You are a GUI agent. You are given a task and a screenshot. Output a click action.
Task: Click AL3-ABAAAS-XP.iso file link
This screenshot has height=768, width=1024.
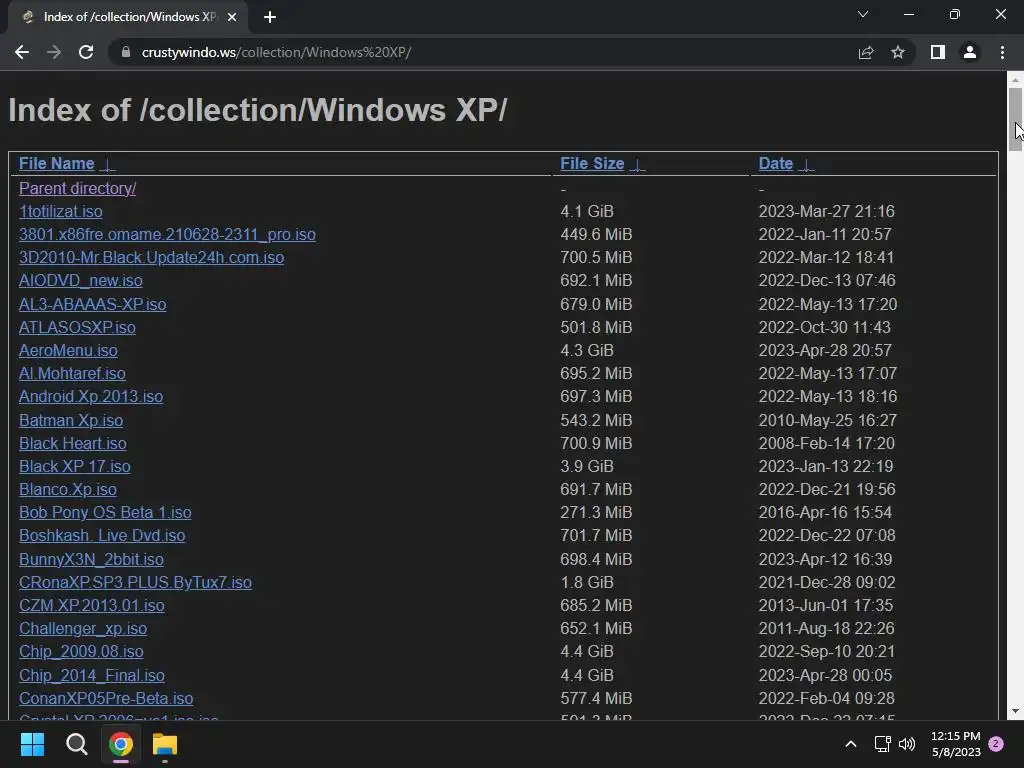tap(93, 304)
